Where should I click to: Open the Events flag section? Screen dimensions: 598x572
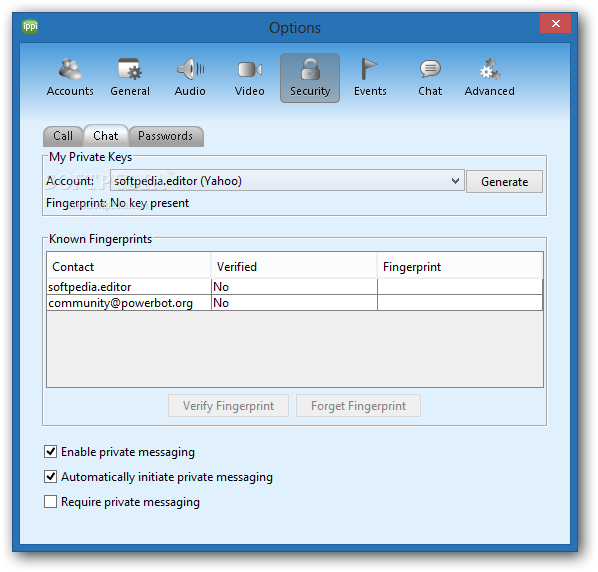(x=370, y=78)
